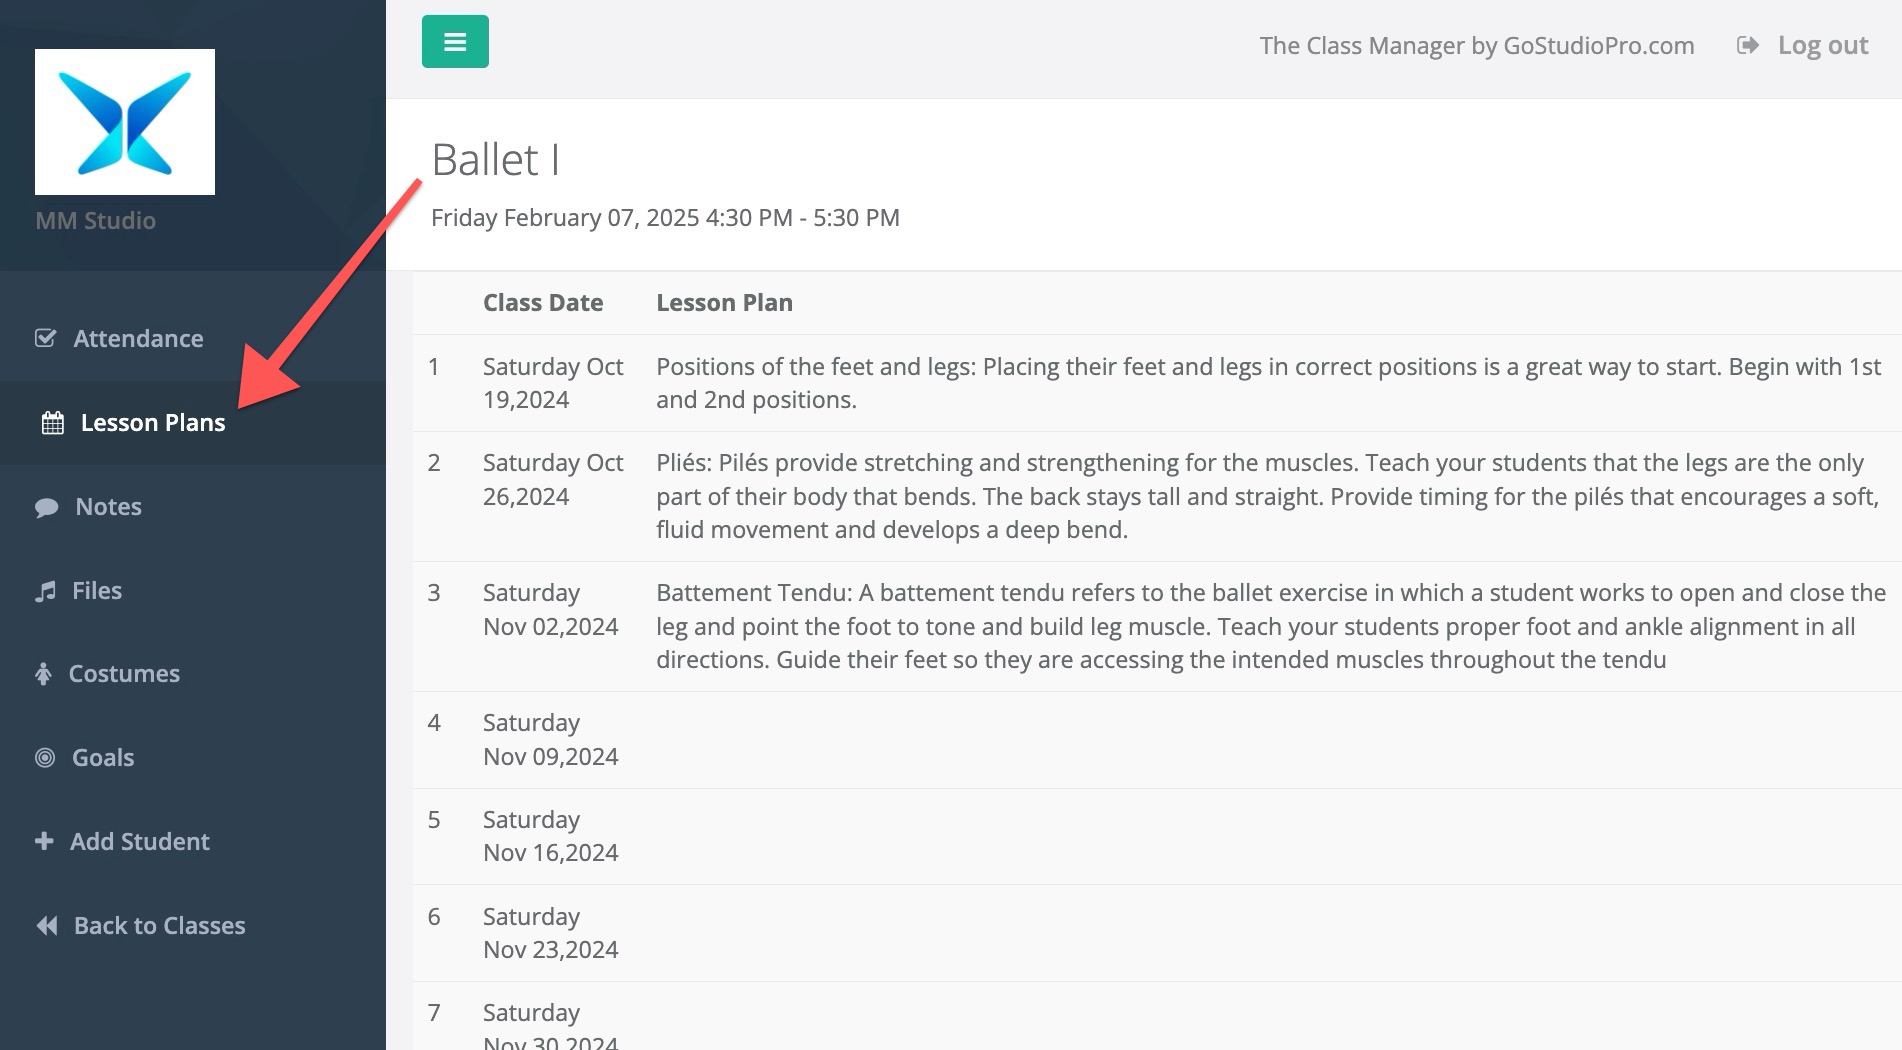Click the MM Studio name label
The height and width of the screenshot is (1050, 1902).
[96, 221]
